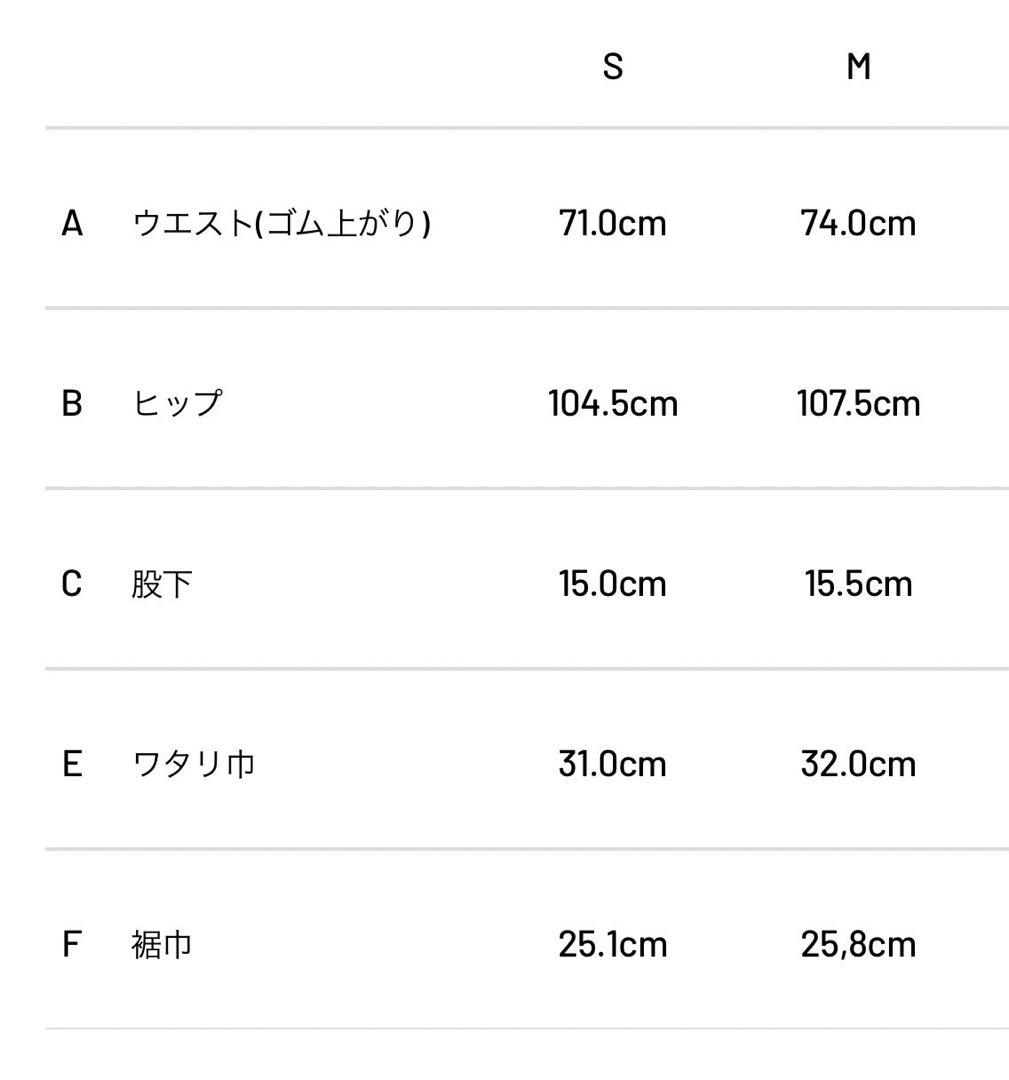Image resolution: width=1009 pixels, height=1080 pixels.
Task: Click the 裾巾 row label
Action: click(161, 944)
